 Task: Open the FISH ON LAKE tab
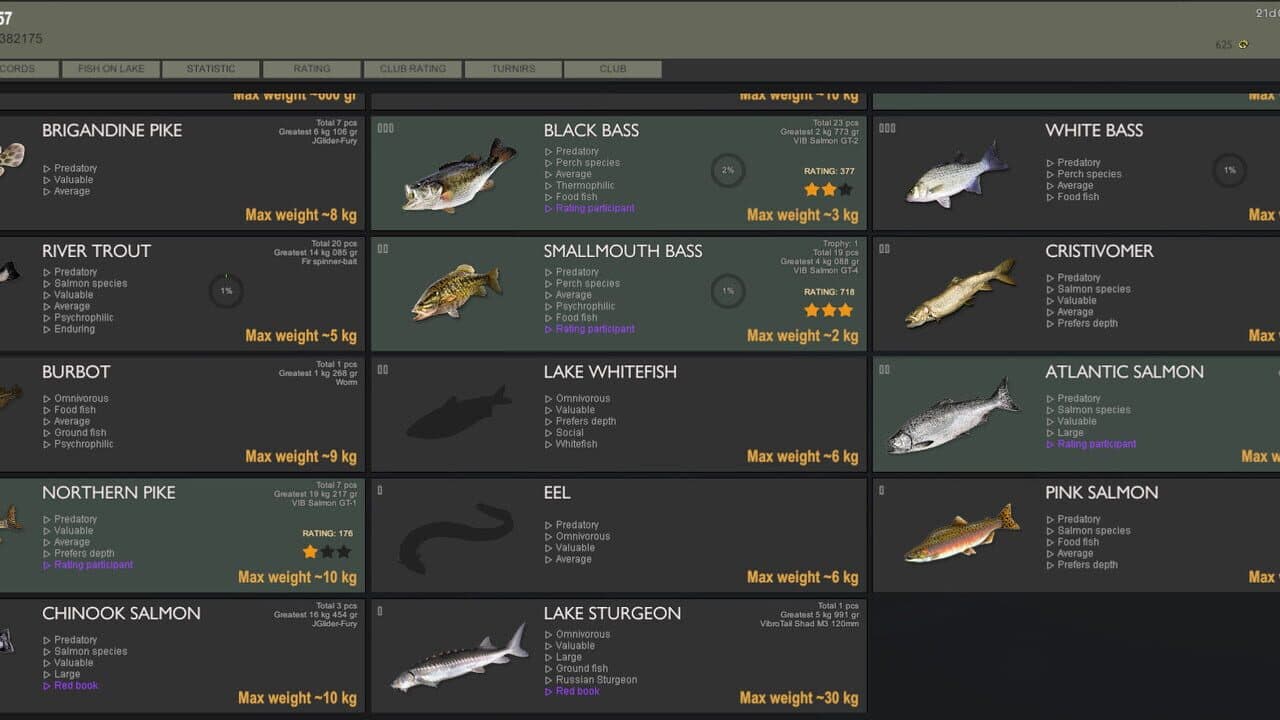pyautogui.click(x=111, y=69)
